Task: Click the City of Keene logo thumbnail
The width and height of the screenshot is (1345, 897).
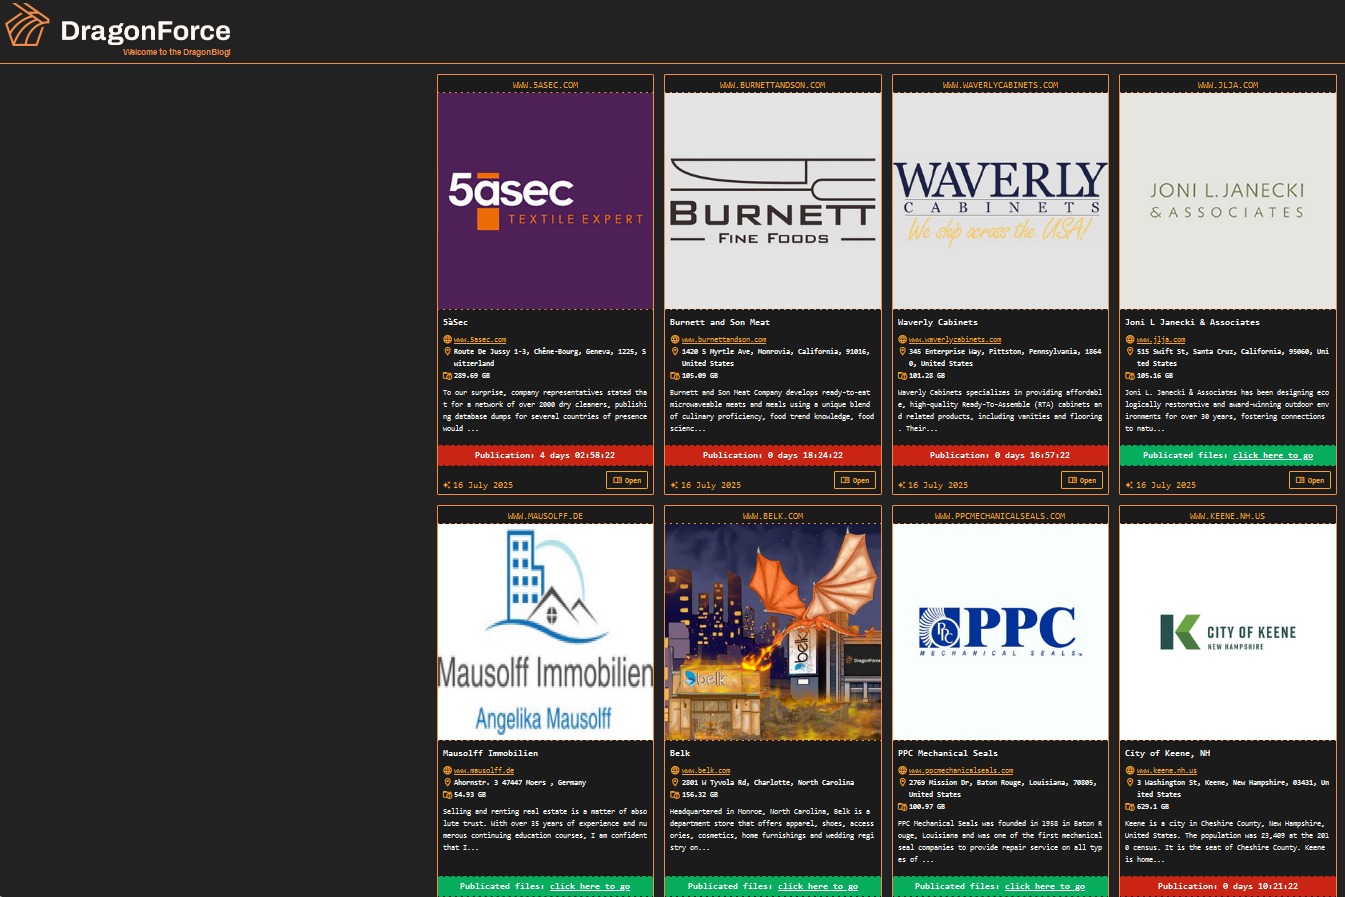Action: 1228,632
